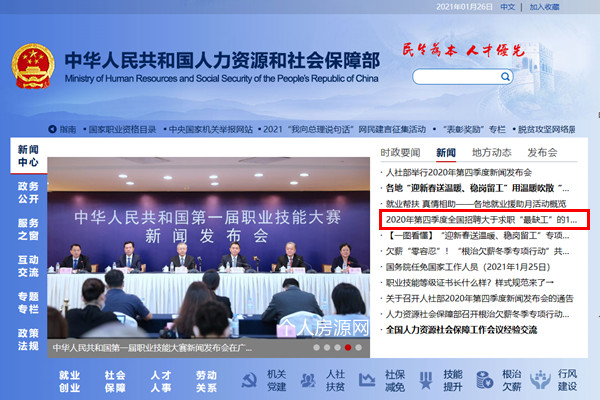Open news 职业技能等级证书长什么样
Image resolution: width=600 pixels, height=400 pixels.
pyautogui.click(x=470, y=282)
